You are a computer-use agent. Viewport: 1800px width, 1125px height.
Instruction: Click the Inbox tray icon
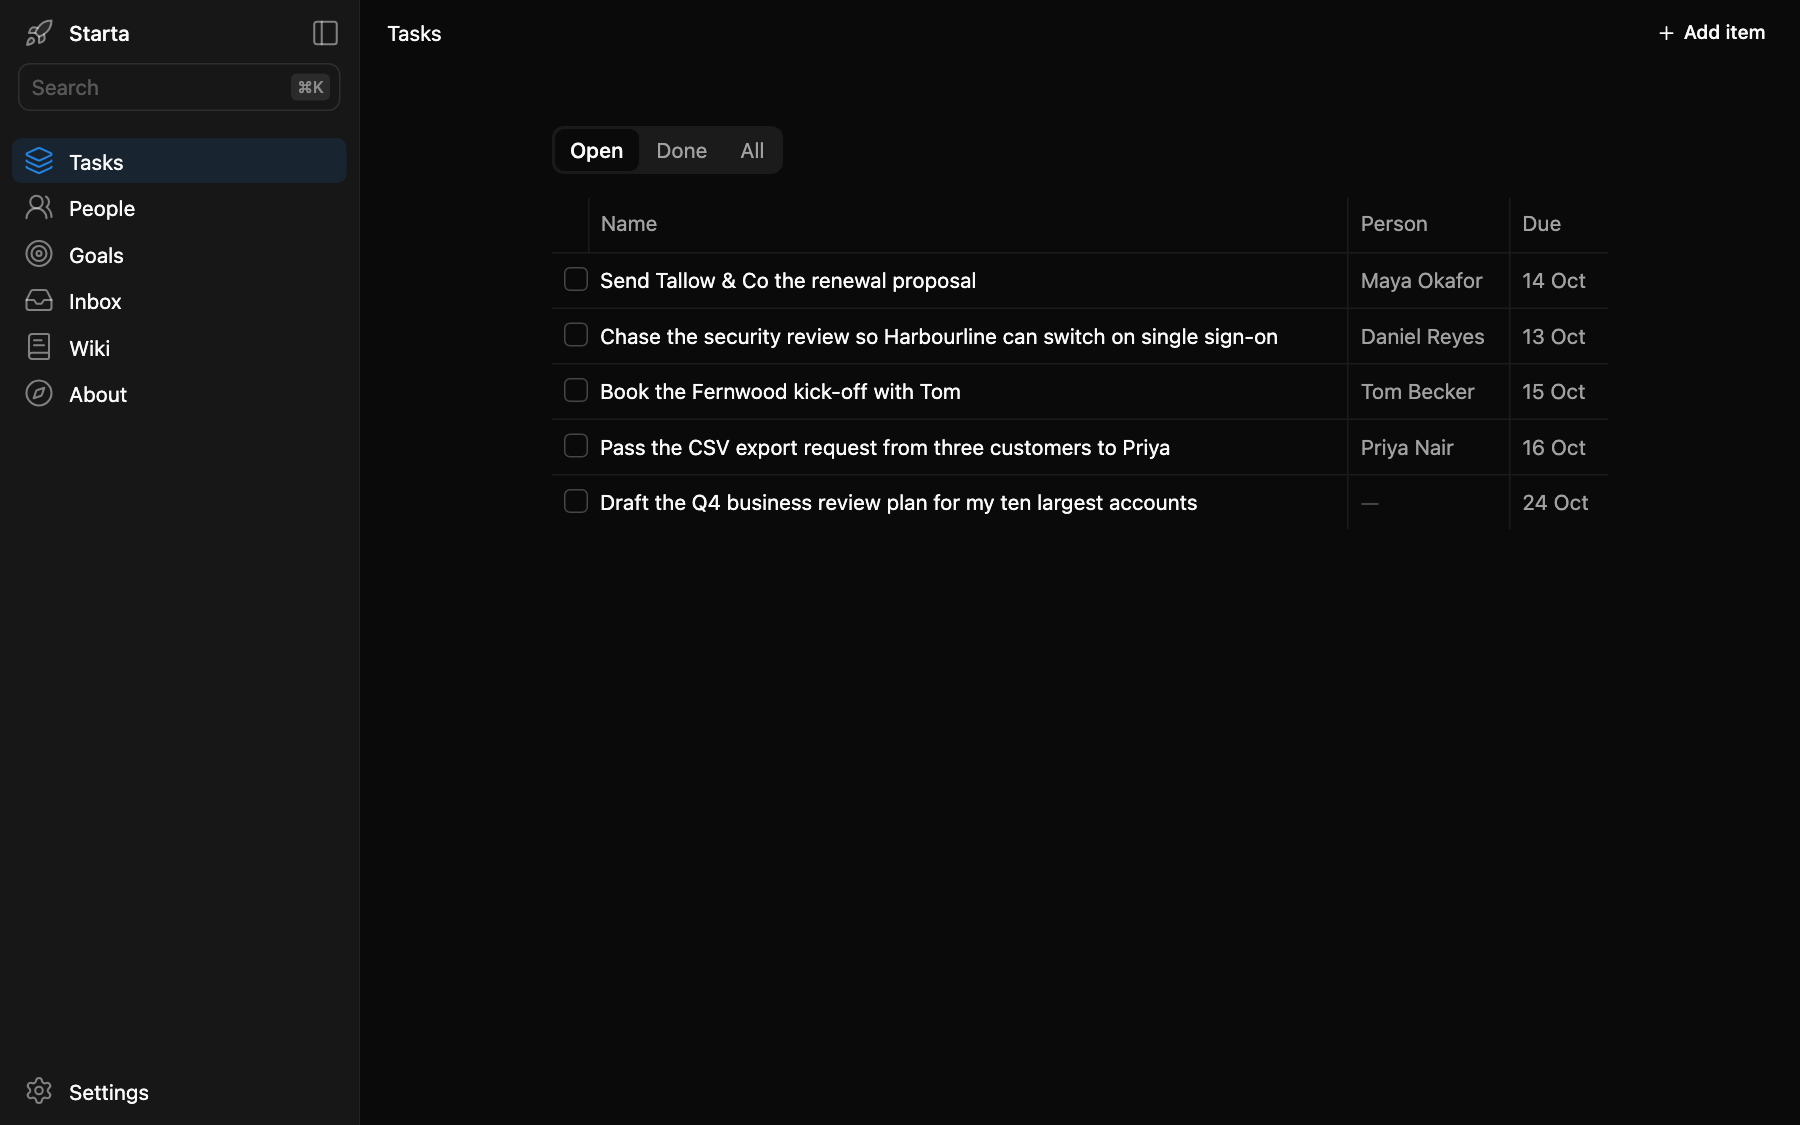39,300
